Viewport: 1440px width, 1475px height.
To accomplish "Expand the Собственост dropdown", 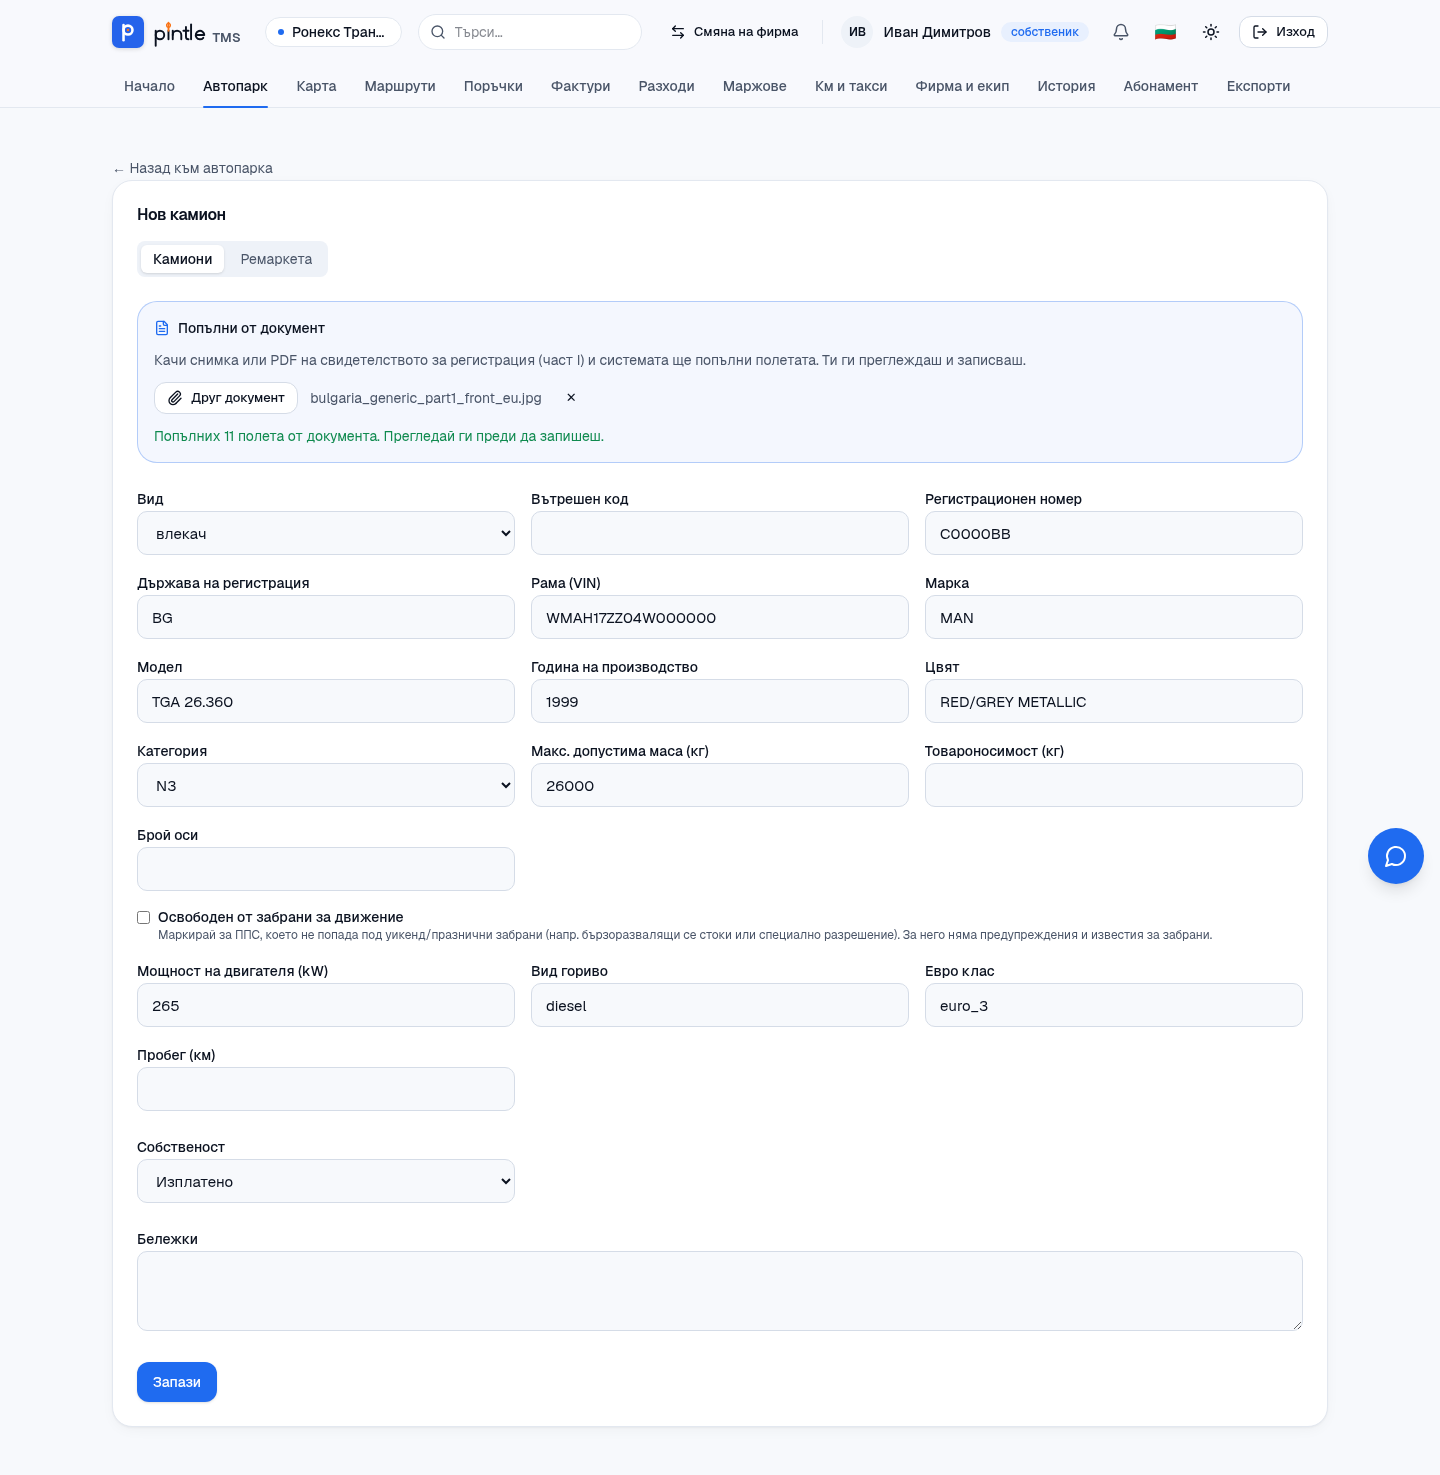I will click(x=326, y=1181).
